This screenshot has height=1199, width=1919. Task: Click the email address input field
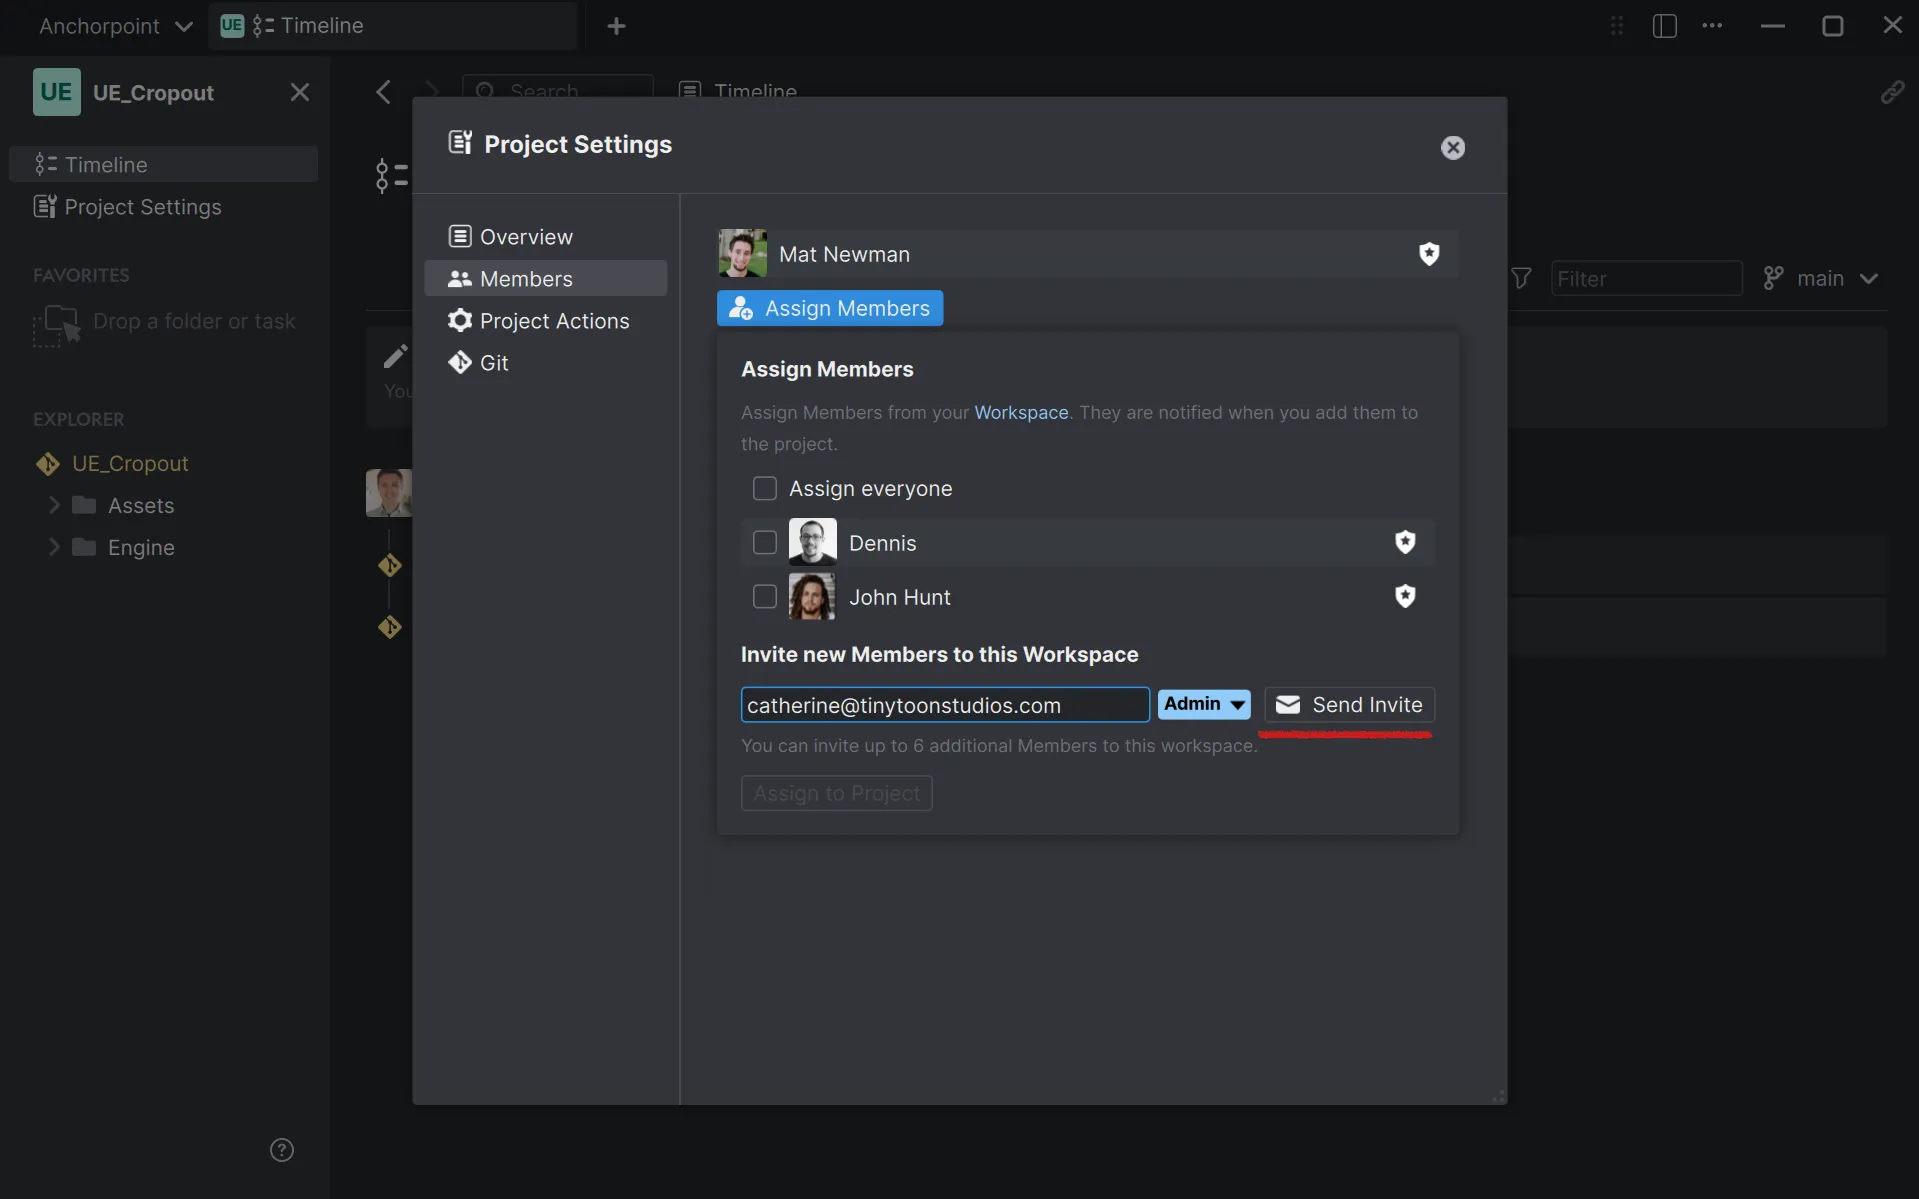(x=944, y=704)
